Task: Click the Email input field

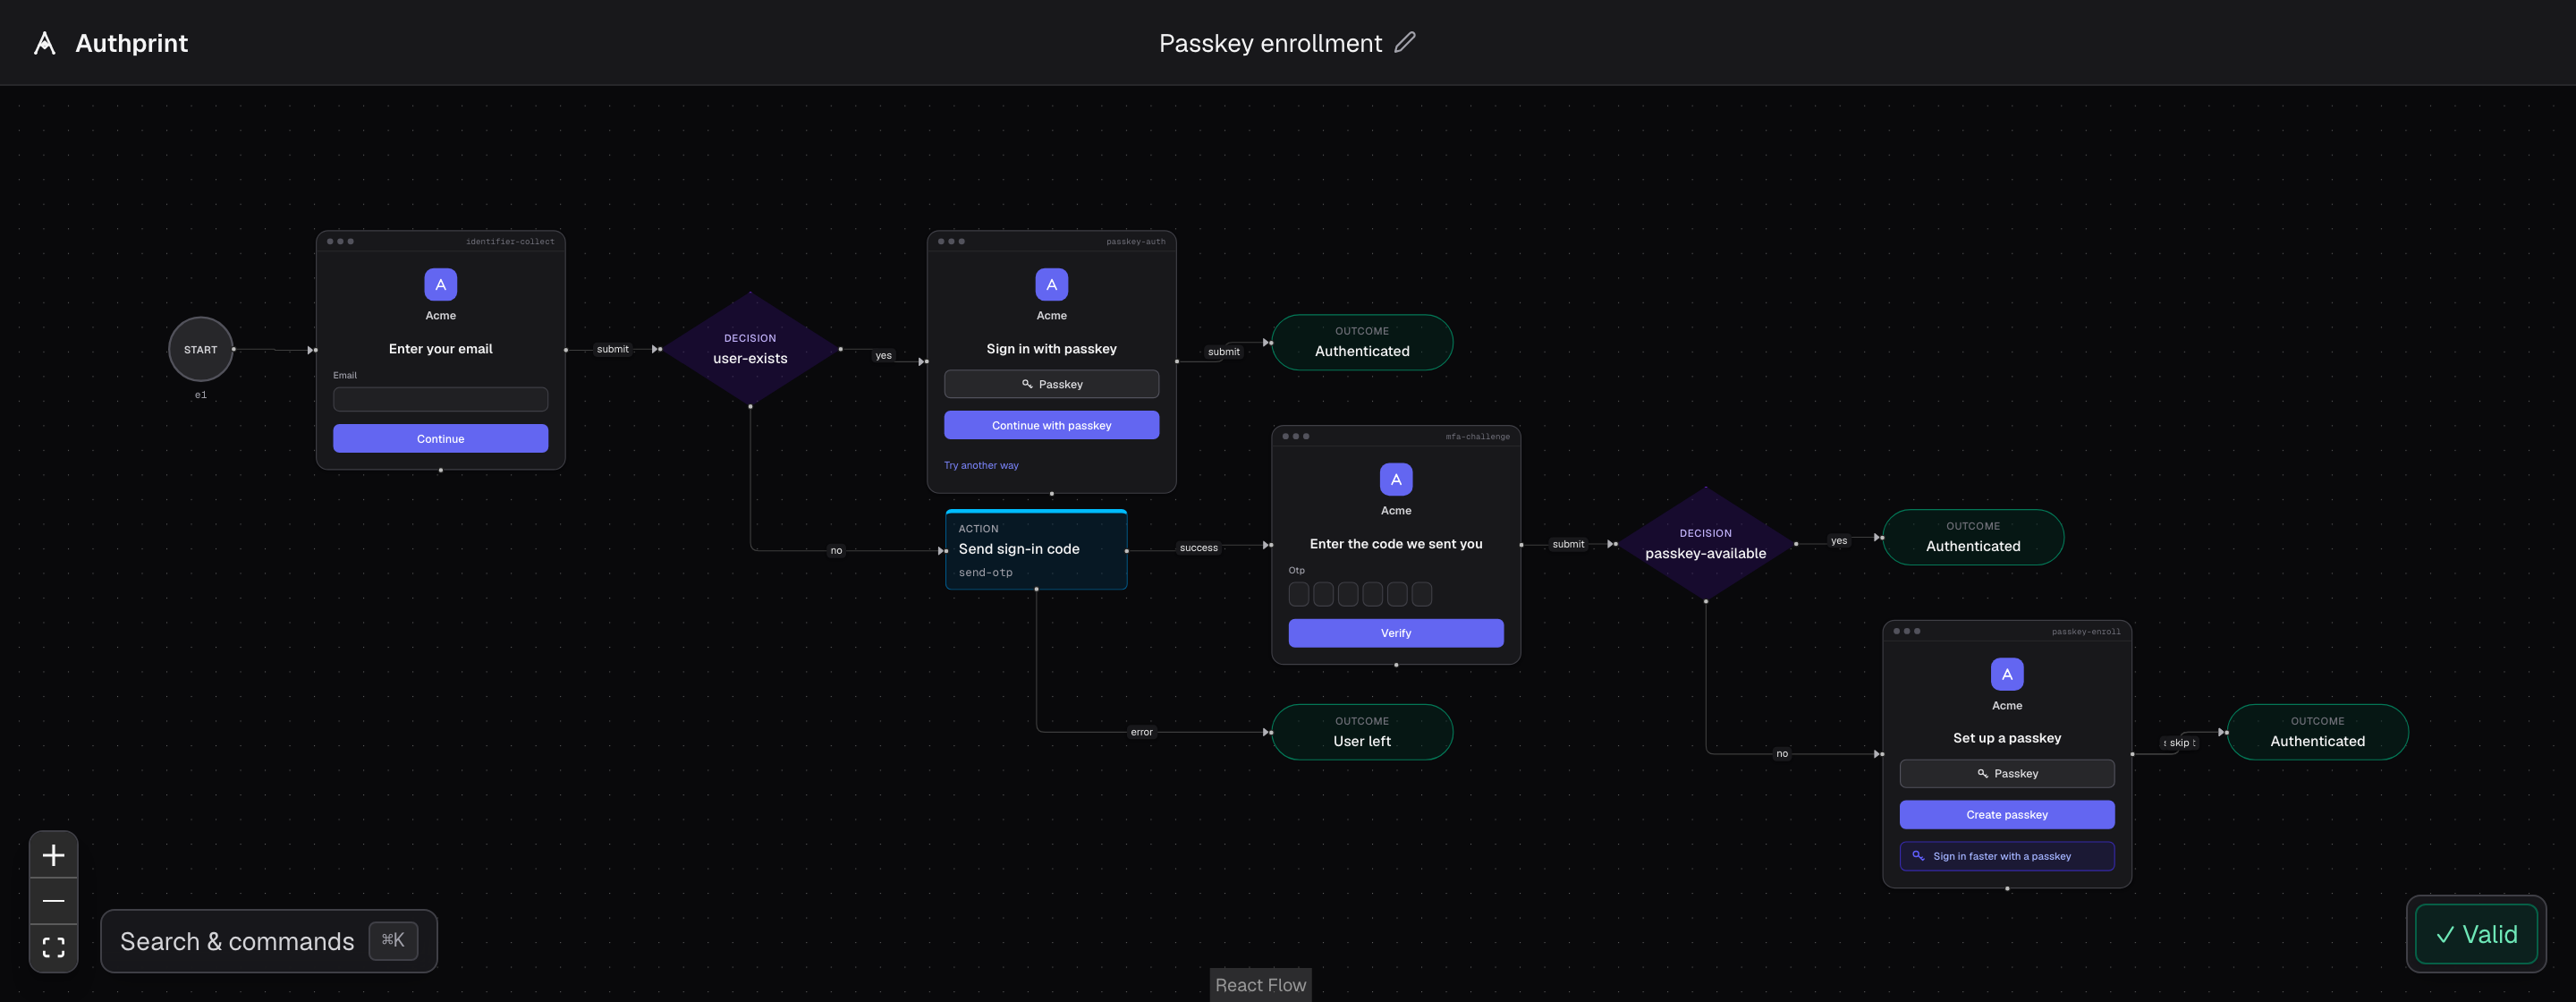Action: pyautogui.click(x=440, y=399)
